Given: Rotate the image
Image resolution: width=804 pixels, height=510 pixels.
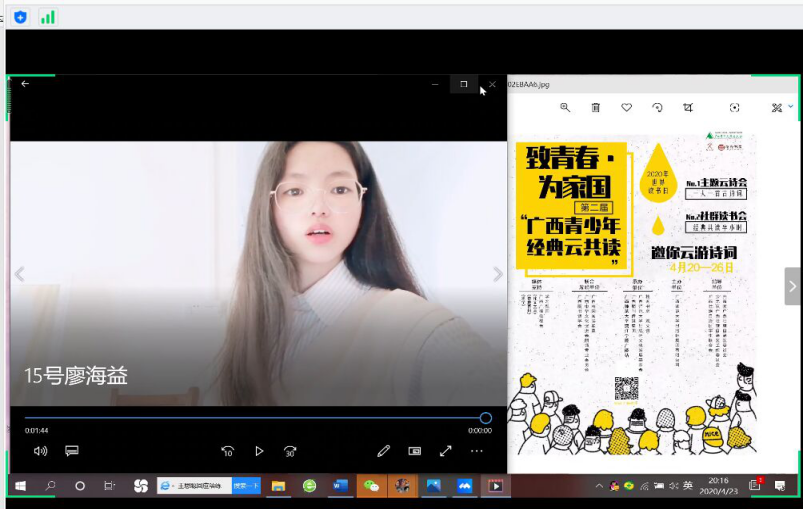Looking at the screenshot, I should coord(657,108).
